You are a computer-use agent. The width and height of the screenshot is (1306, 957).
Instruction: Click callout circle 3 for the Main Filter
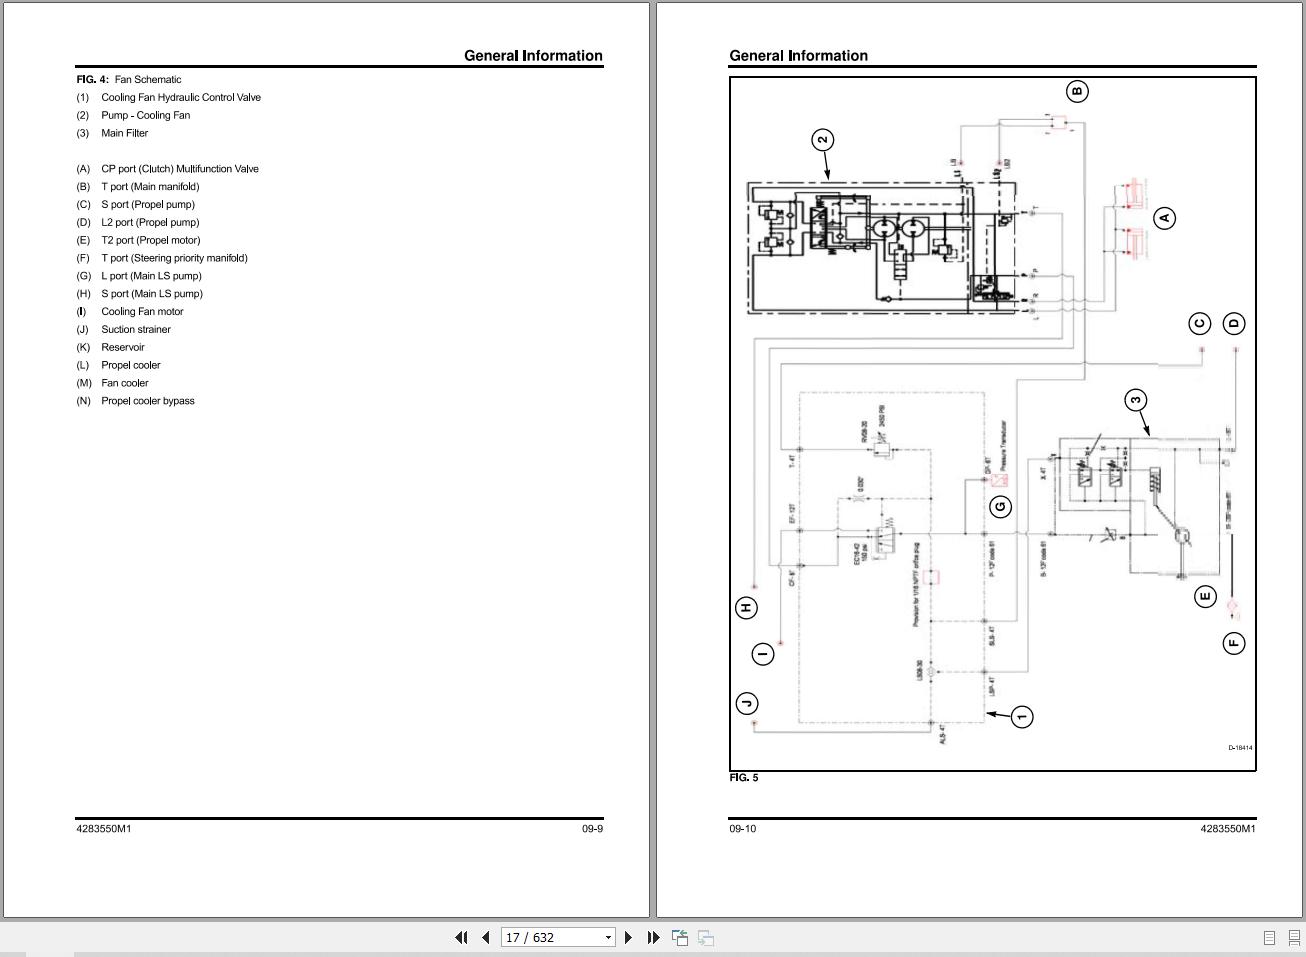(1135, 400)
